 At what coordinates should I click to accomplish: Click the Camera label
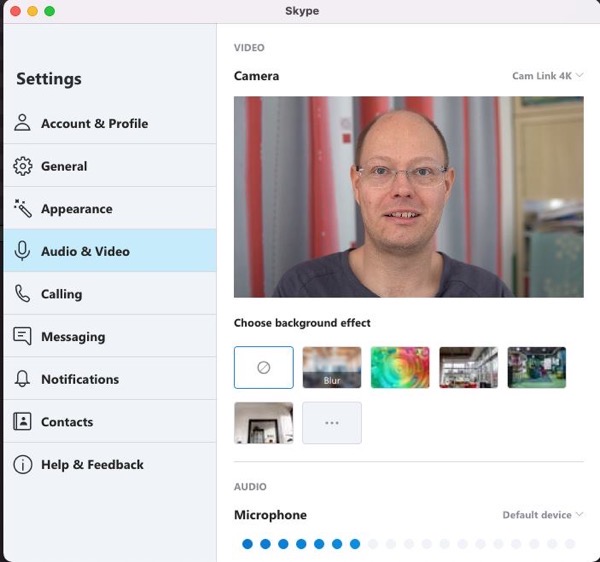point(256,76)
